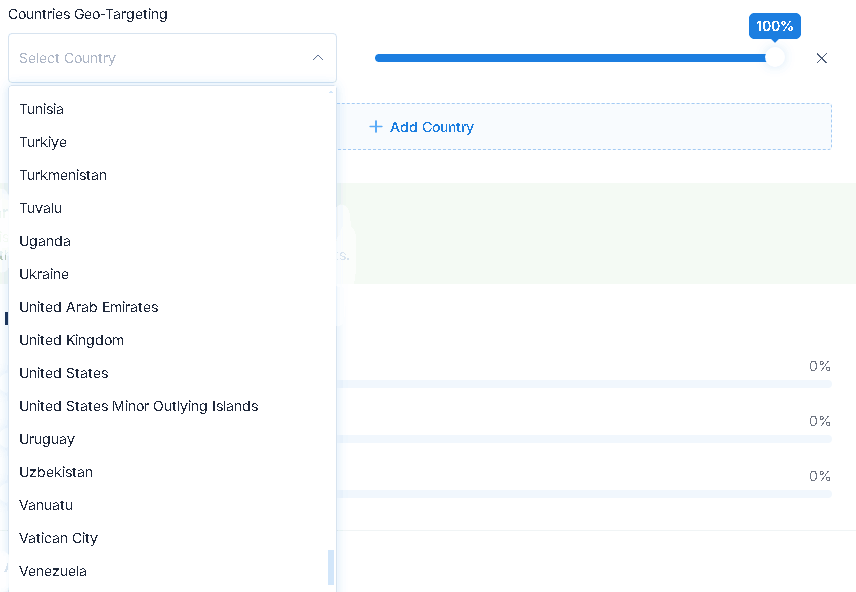Select Ukraine in the dropdown

coord(173,274)
